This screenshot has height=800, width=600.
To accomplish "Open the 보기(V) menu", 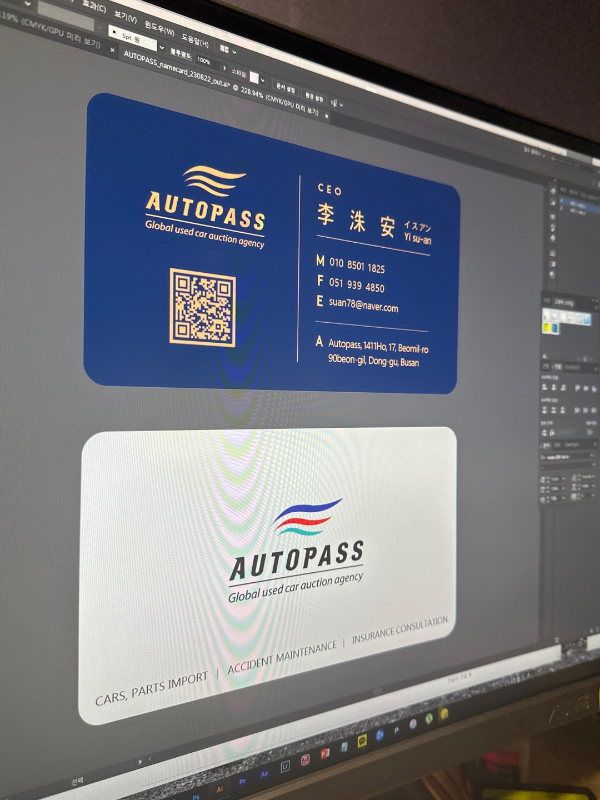I will [126, 18].
